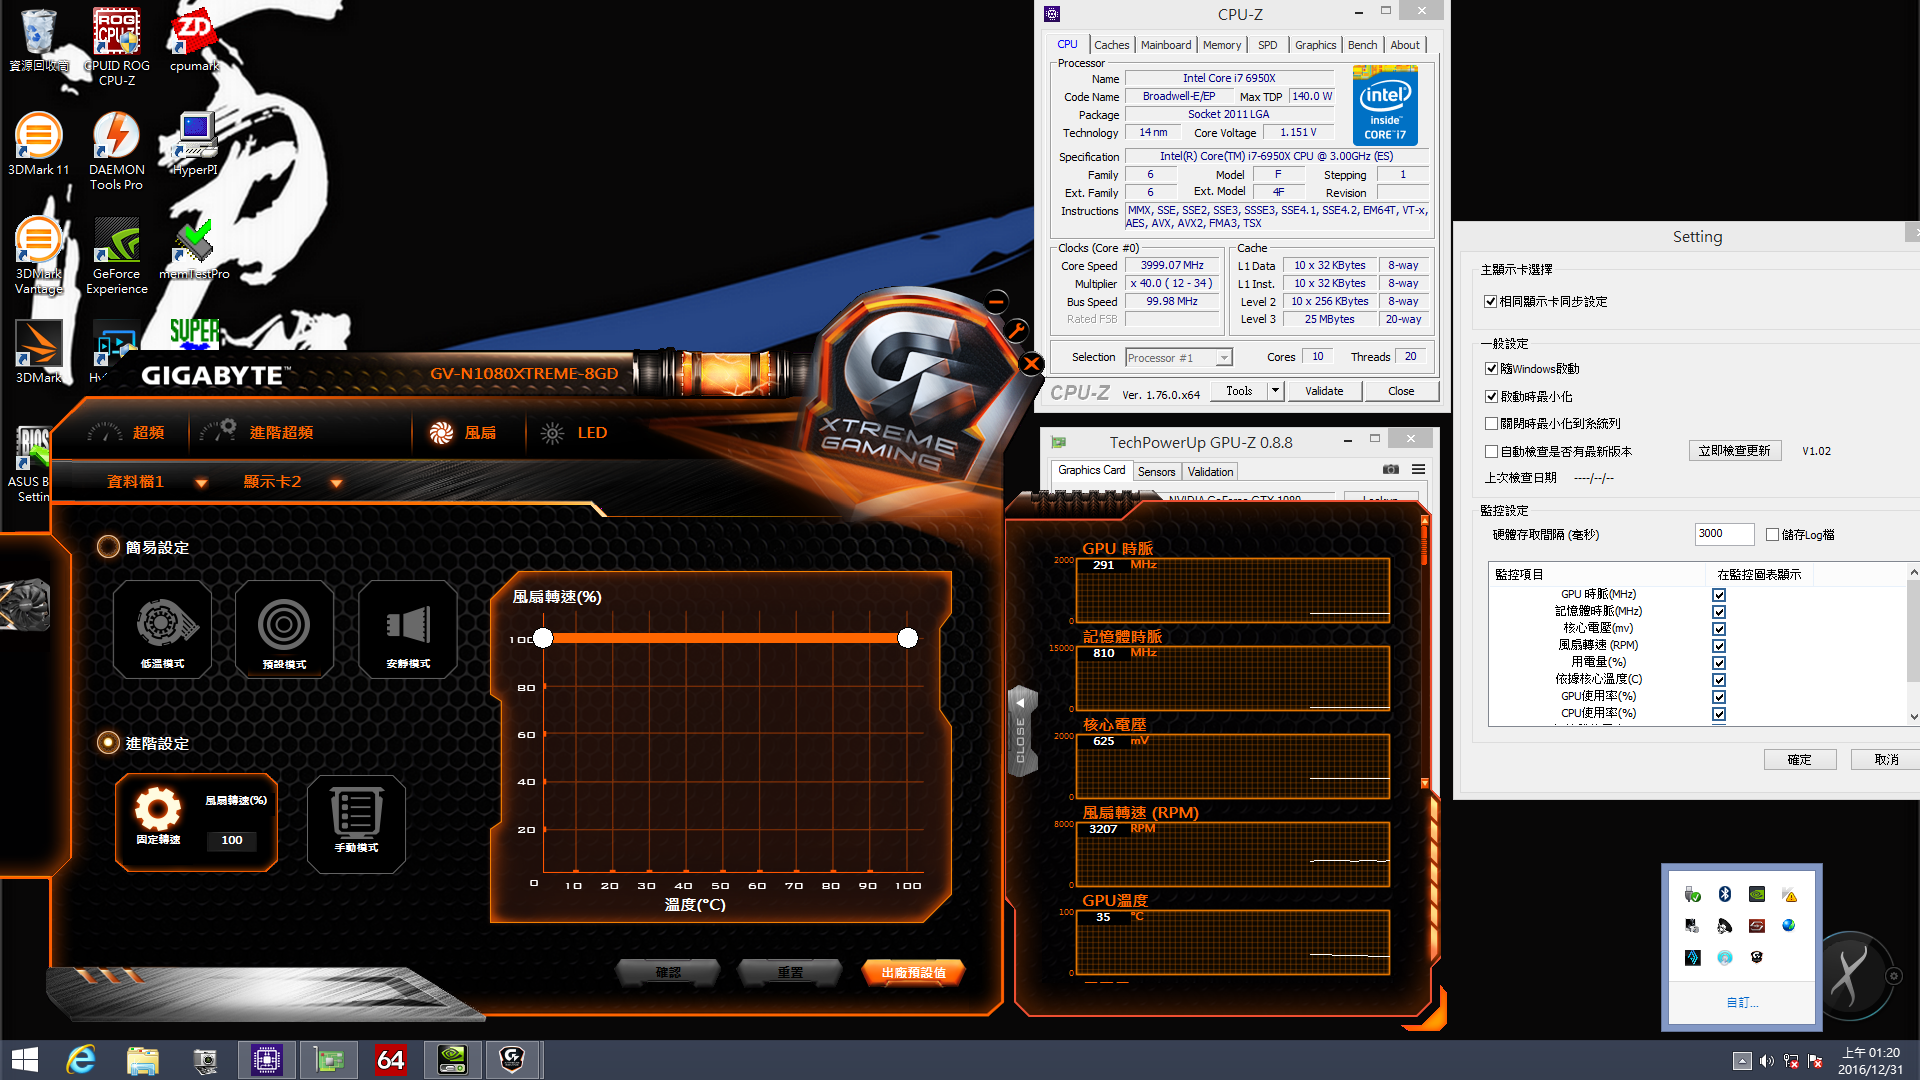Open Internet Explorer from the taskbar
The height and width of the screenshot is (1080, 1920).
point(80,1060)
